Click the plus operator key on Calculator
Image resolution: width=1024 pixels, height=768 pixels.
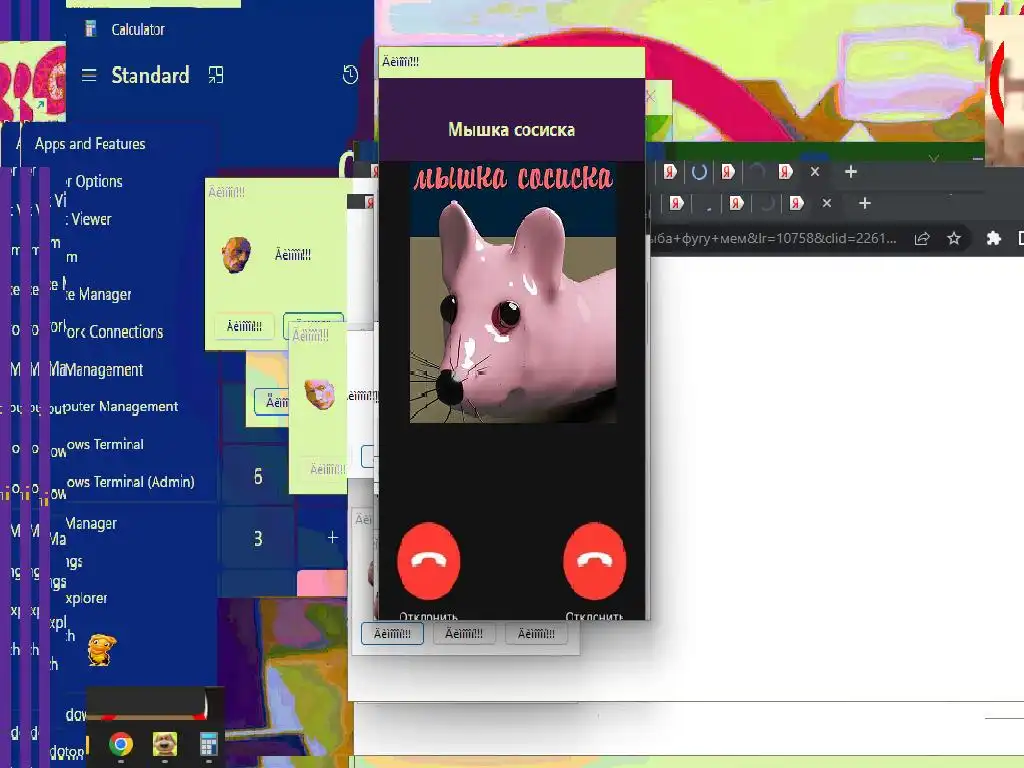coord(332,537)
